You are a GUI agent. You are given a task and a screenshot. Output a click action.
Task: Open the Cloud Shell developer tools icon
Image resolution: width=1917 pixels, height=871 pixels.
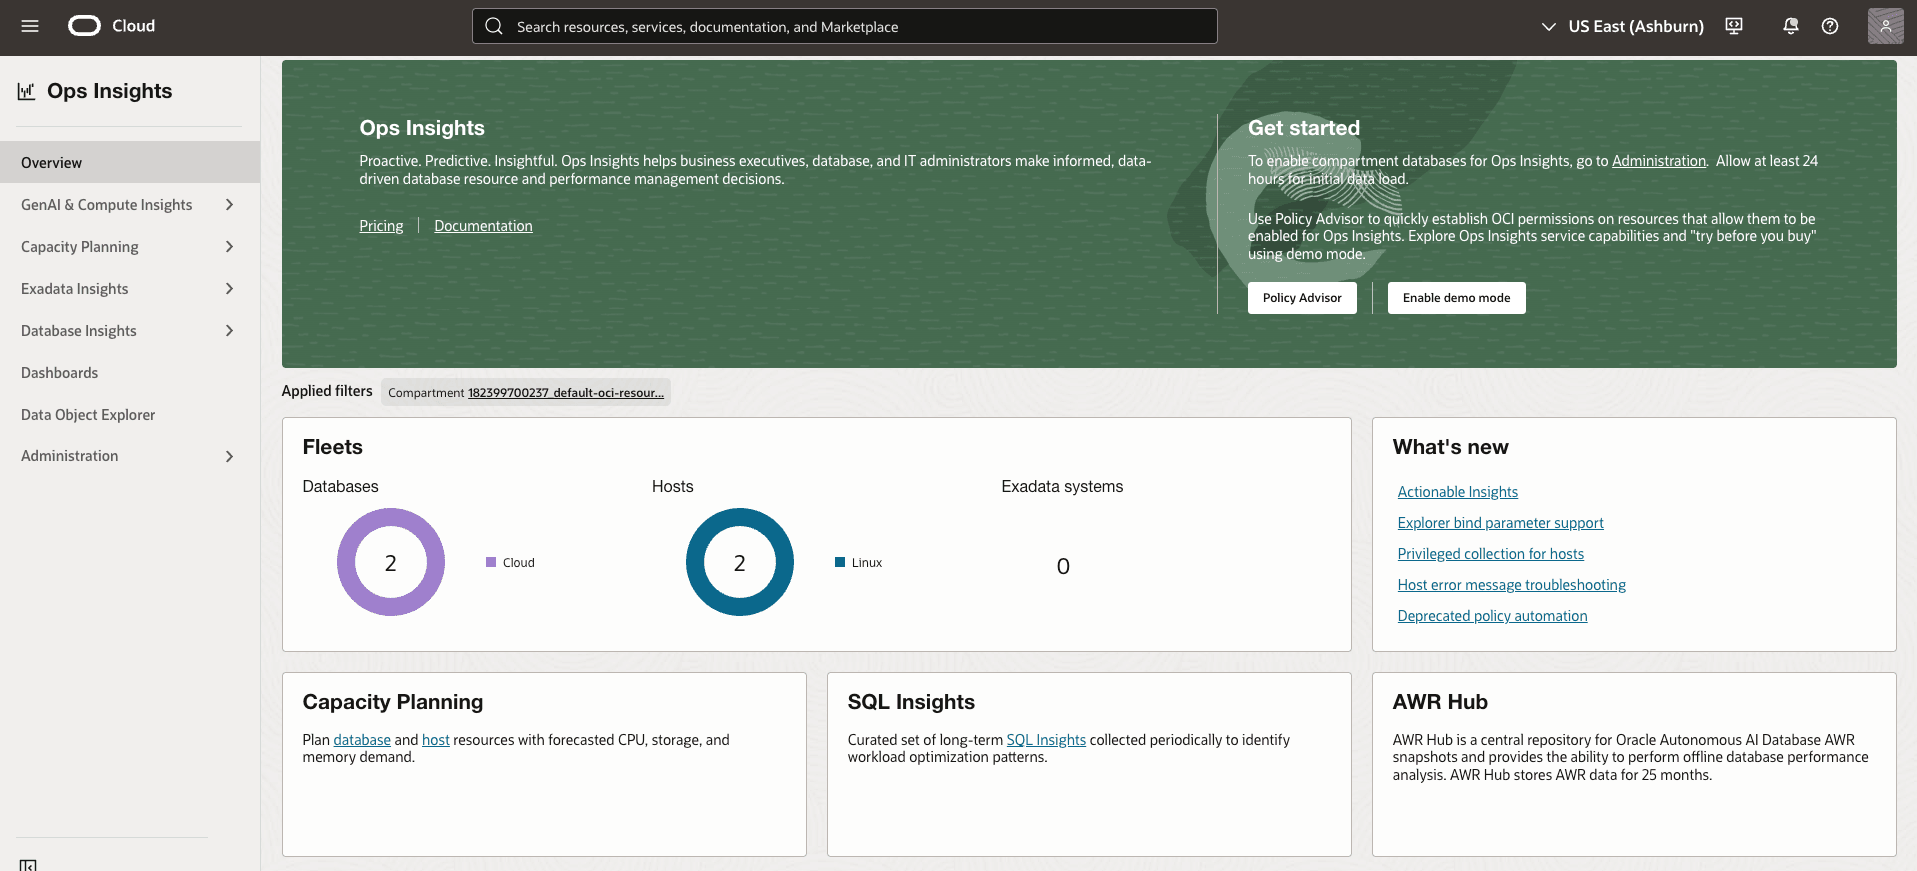1734,26
